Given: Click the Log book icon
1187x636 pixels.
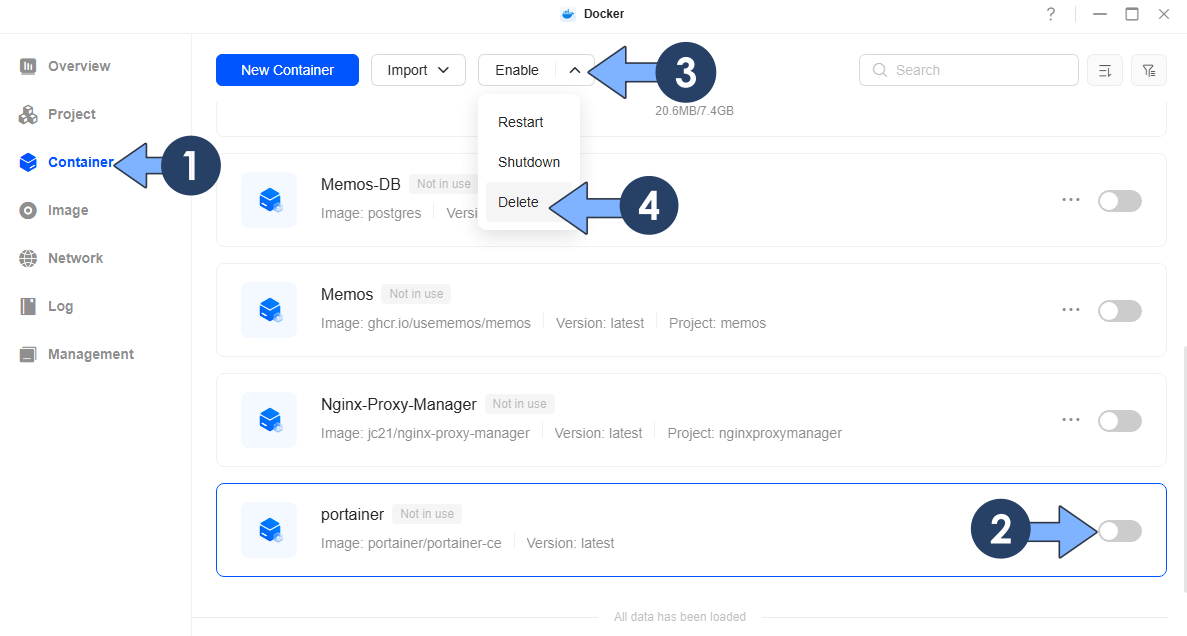Looking at the screenshot, I should click(28, 306).
